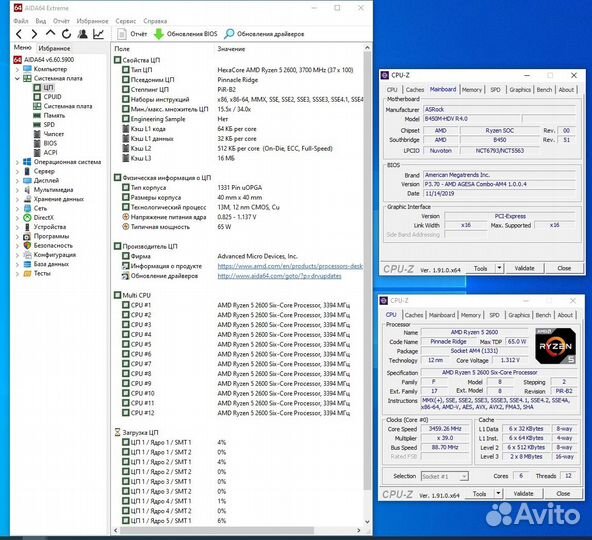
Task: Expand the Сервер tree node
Action: point(17,171)
